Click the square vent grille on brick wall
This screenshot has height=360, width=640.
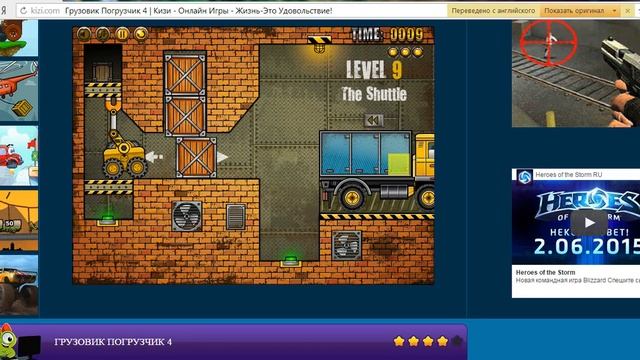tap(236, 217)
